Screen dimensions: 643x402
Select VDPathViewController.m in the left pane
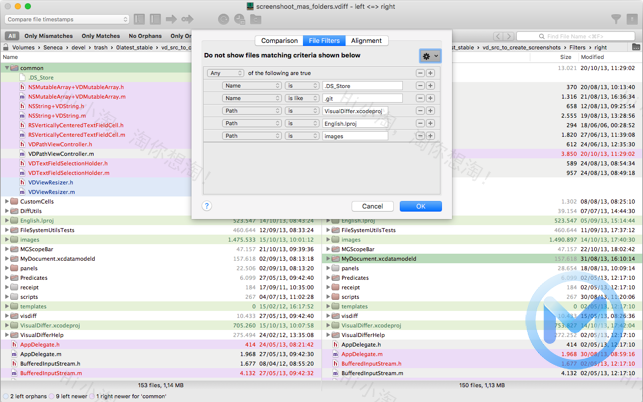coord(61,154)
